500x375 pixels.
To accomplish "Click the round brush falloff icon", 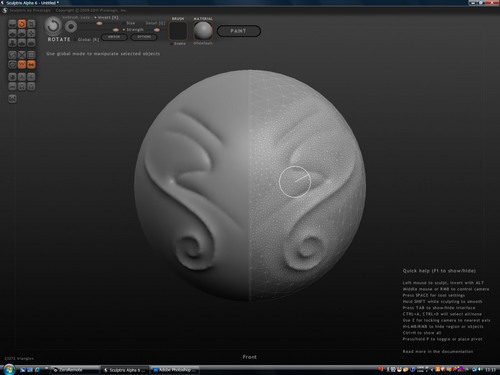I will [71, 26].
